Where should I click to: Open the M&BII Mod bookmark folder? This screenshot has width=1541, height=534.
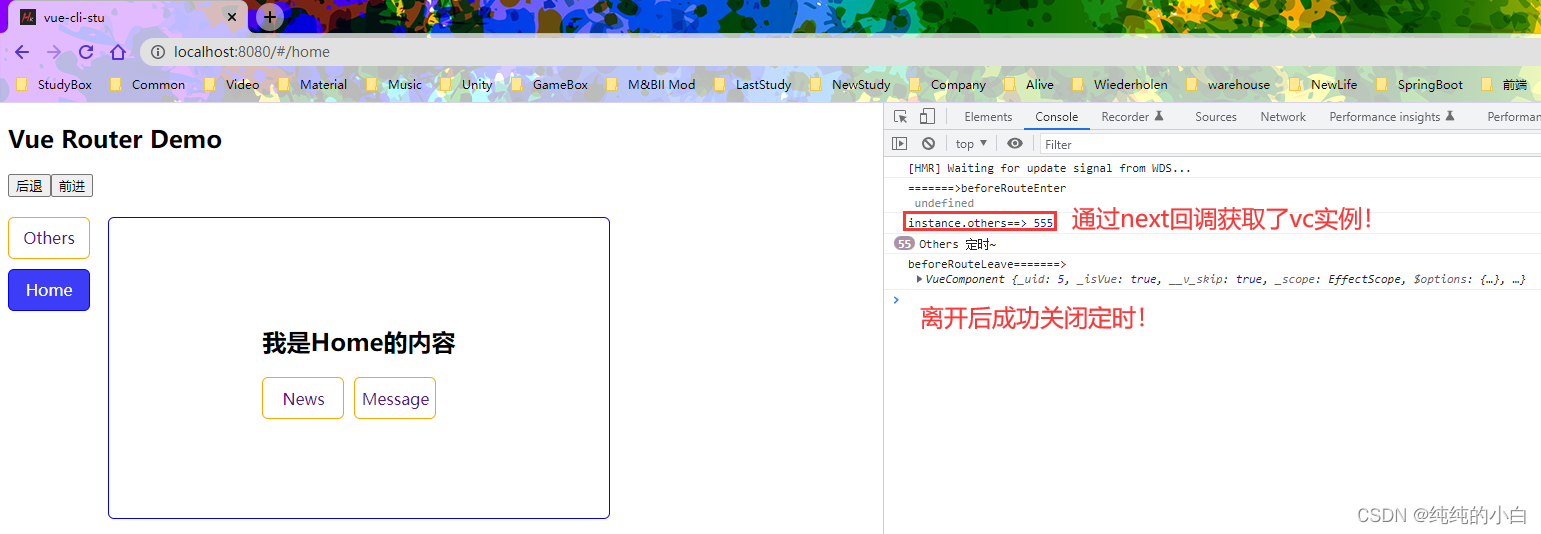point(650,85)
